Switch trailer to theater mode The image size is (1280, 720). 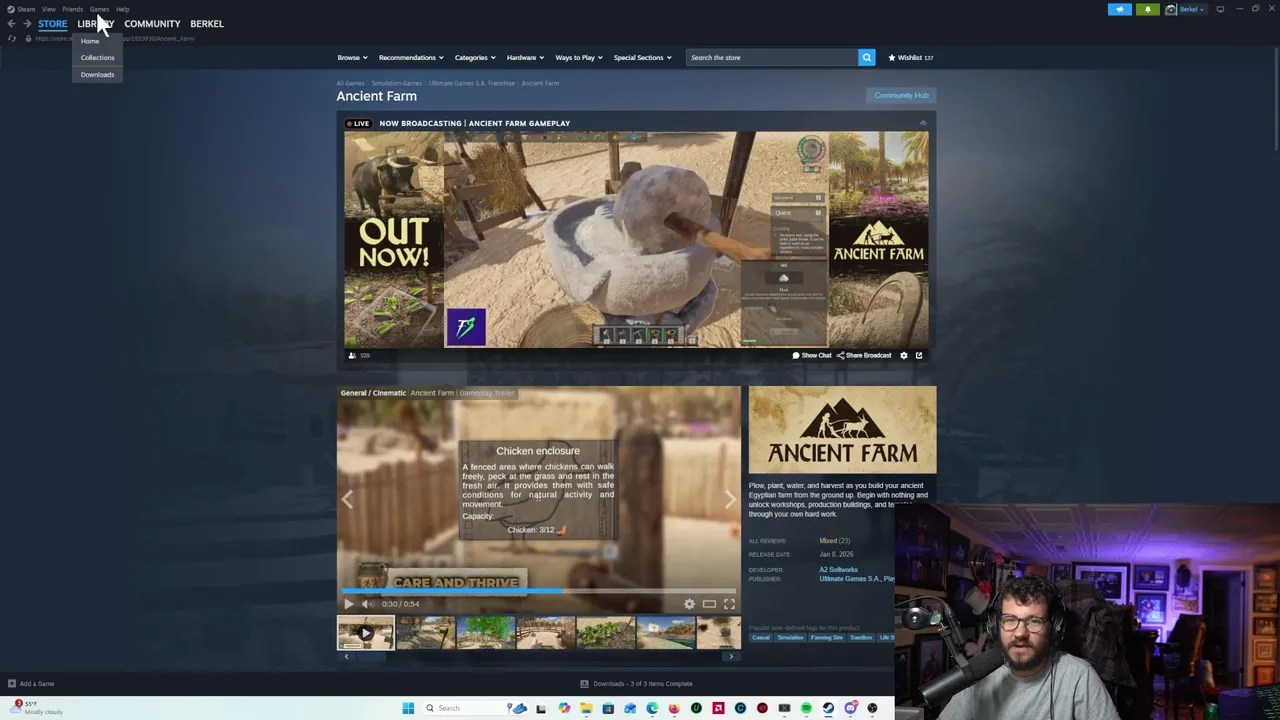(x=709, y=603)
